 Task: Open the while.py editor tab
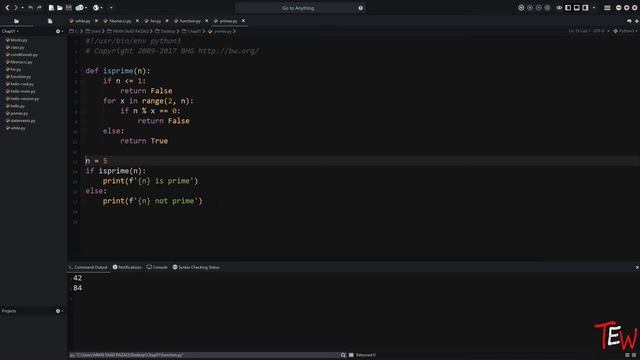82,21
